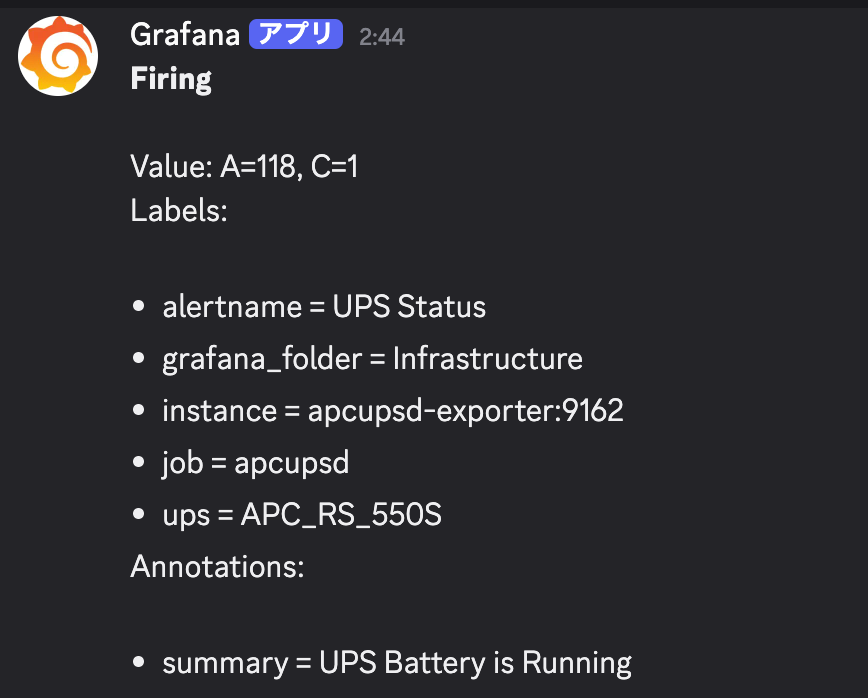Viewport: 868px width, 698px height.
Task: Click the alertname label key
Action: [231, 306]
